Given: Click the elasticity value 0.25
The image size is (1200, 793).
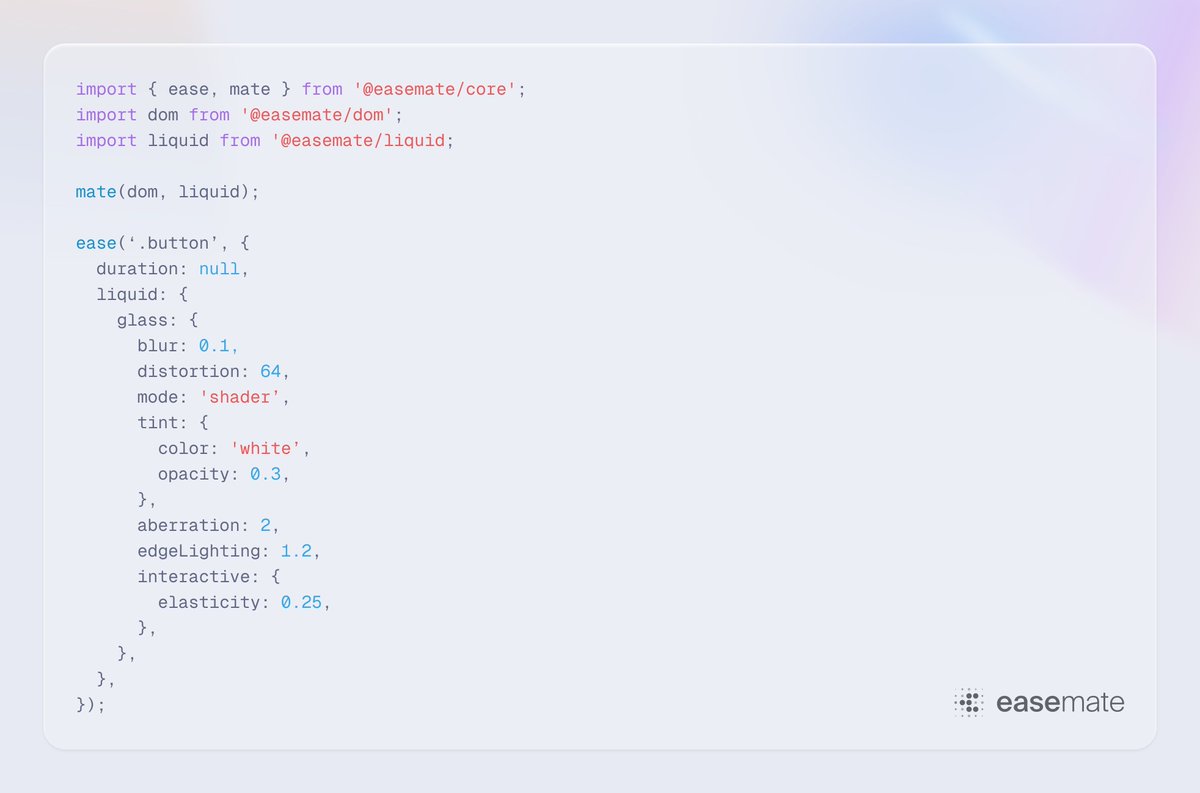Looking at the screenshot, I should [x=301, y=603].
